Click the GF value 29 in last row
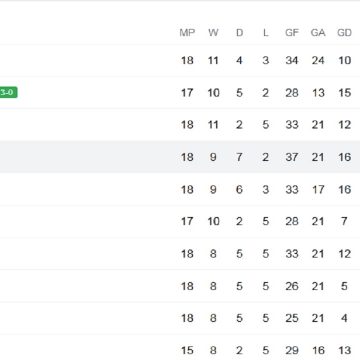The width and height of the screenshot is (360, 360). point(292,350)
